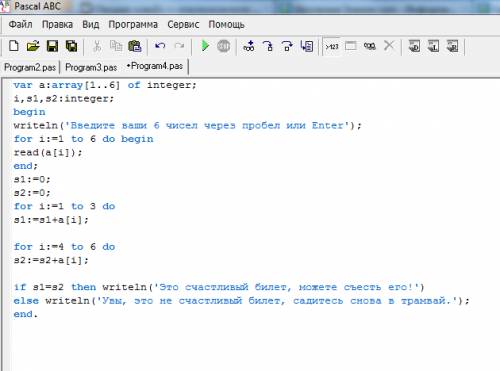Run the program with the green play icon
Screen dimensions: 500x371
click(x=205, y=46)
